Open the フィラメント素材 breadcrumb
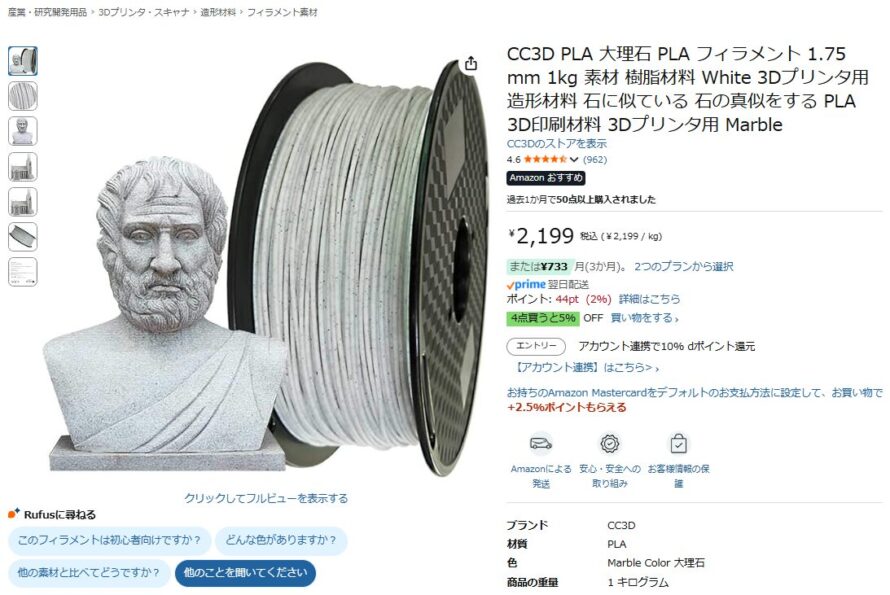This screenshot has width=890, height=595. [x=282, y=12]
